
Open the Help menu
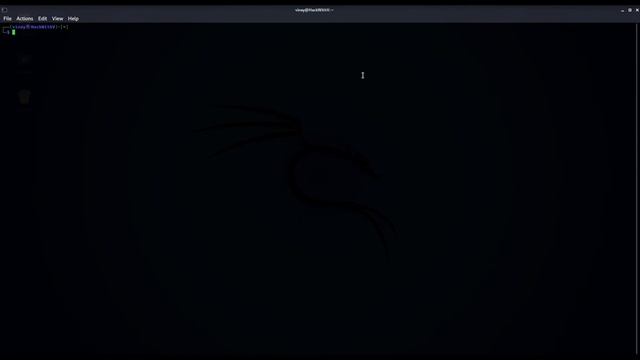pyautogui.click(x=73, y=19)
